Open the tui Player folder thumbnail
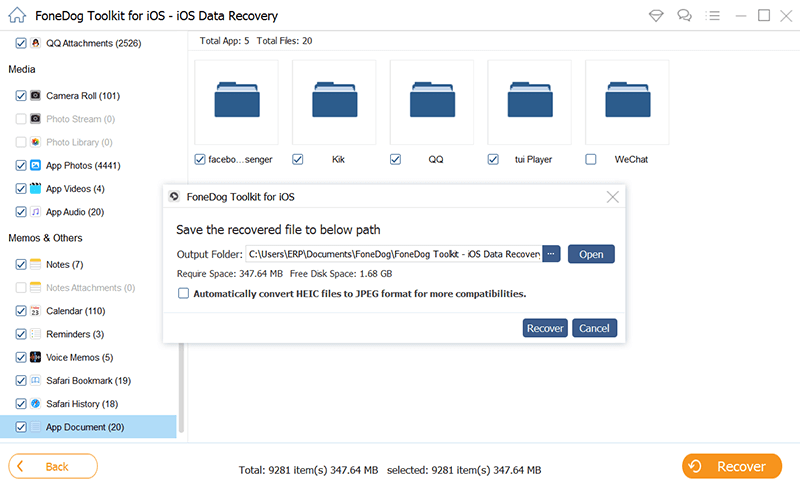The image size is (800, 489). click(x=530, y=102)
